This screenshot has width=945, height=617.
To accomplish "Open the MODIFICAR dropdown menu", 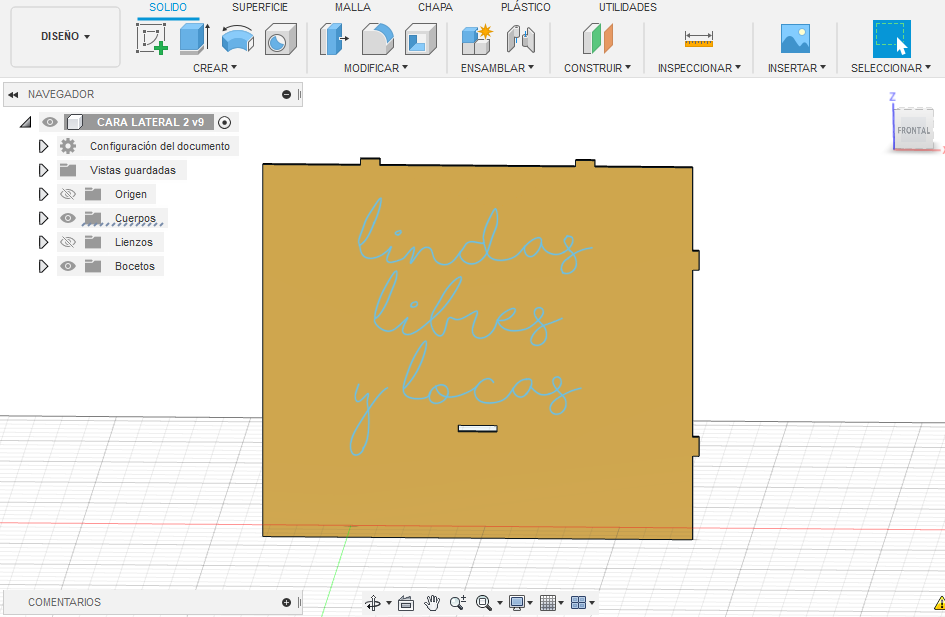I will pyautogui.click(x=376, y=68).
